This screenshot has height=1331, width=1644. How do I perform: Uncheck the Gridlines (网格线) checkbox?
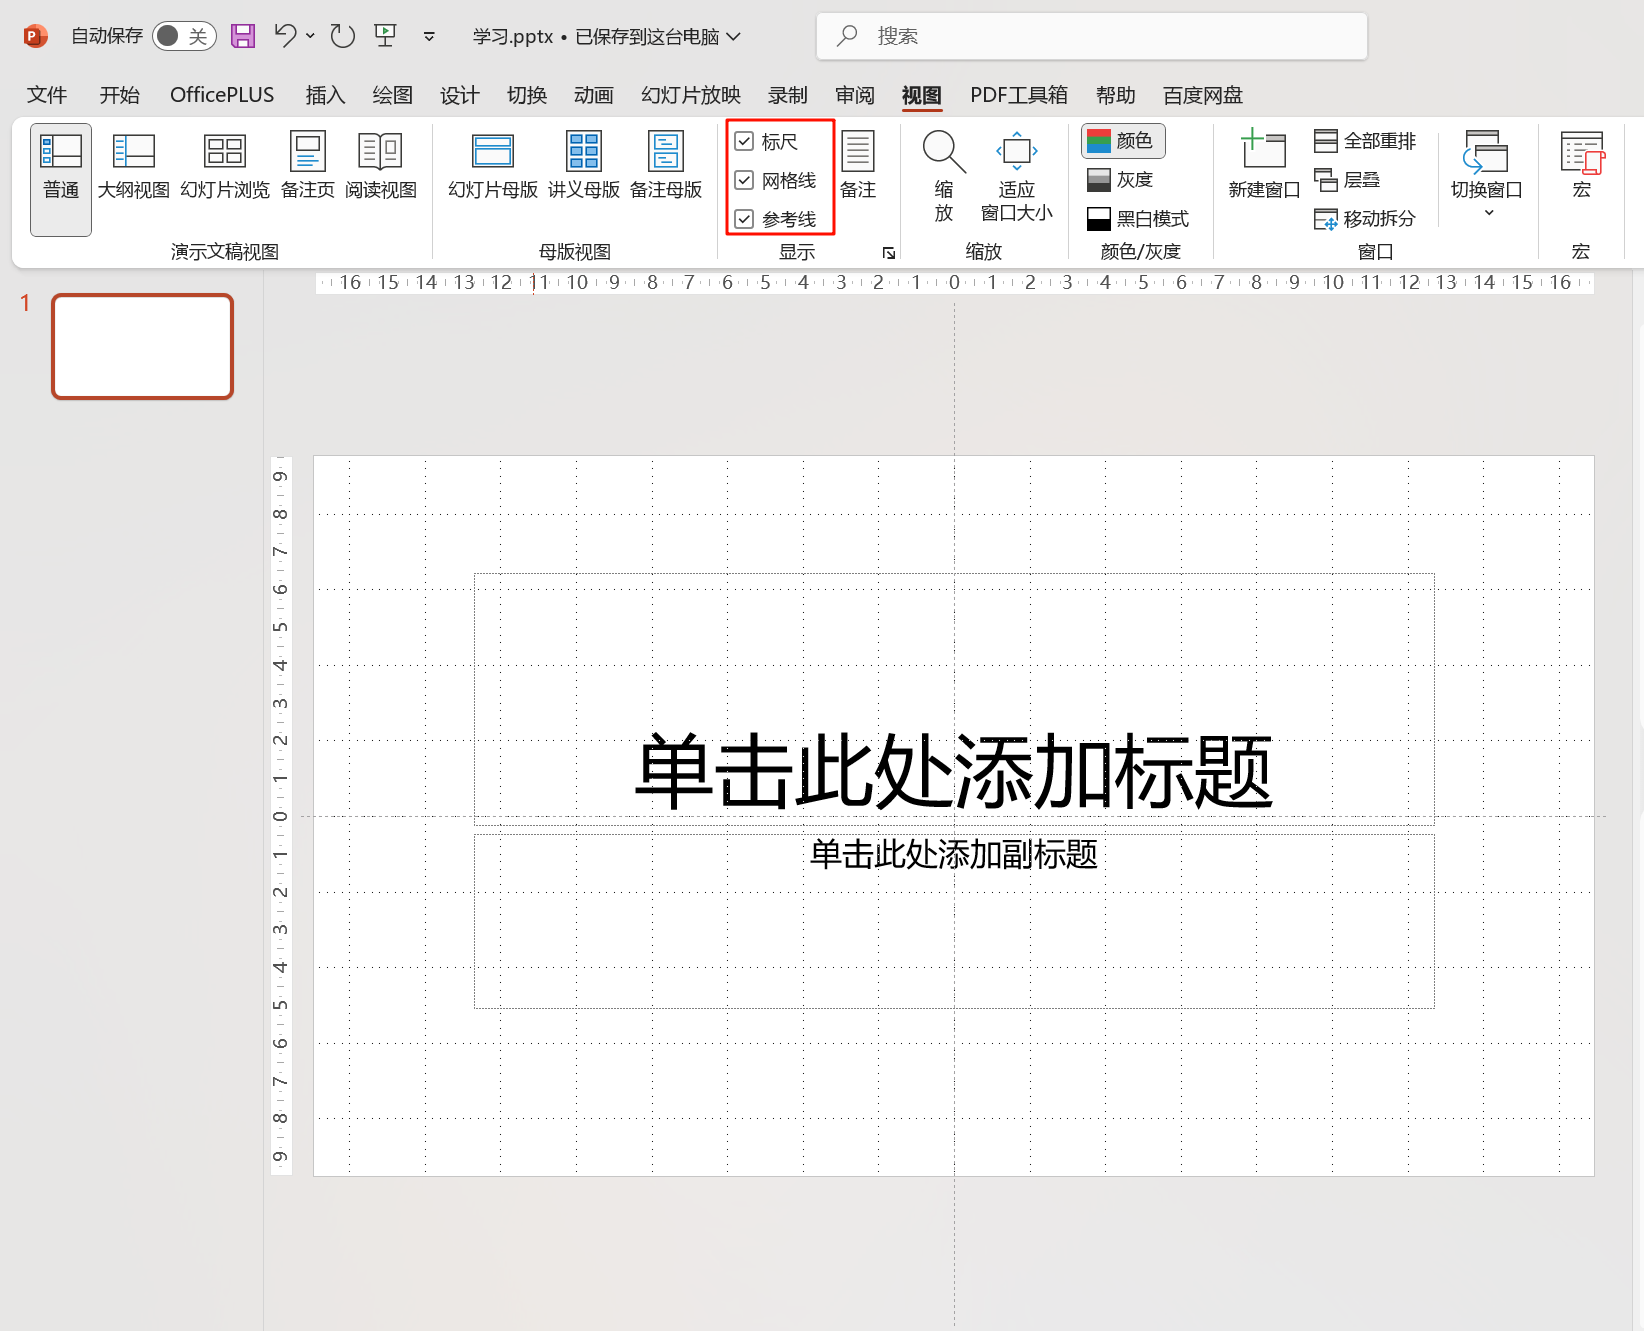coord(744,180)
